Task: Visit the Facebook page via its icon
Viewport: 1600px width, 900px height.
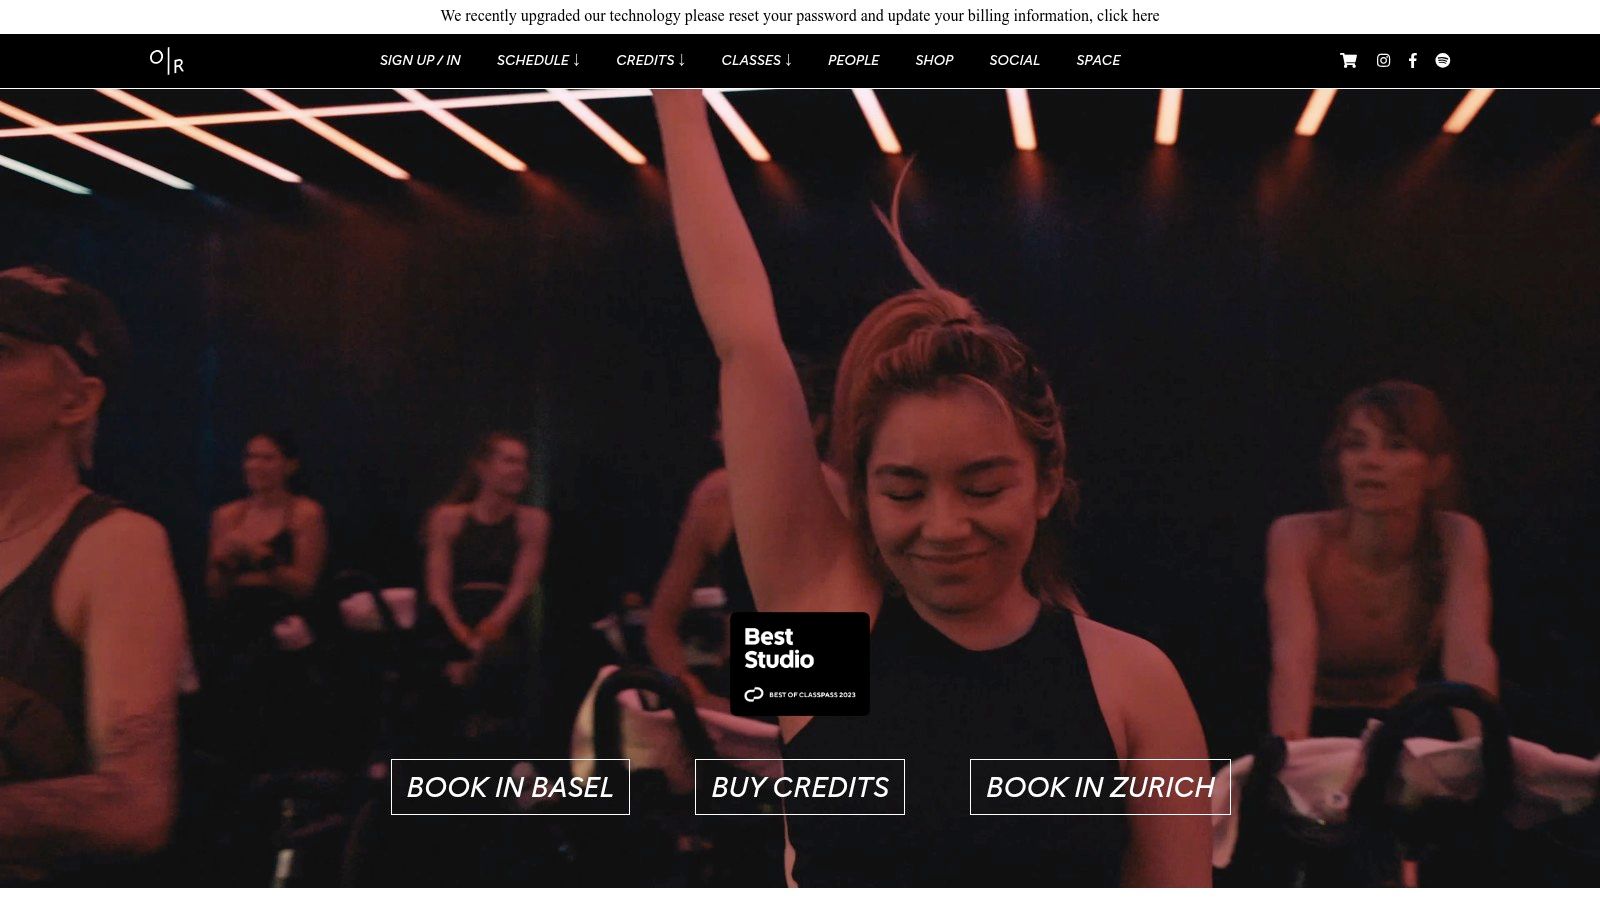Action: coord(1412,61)
